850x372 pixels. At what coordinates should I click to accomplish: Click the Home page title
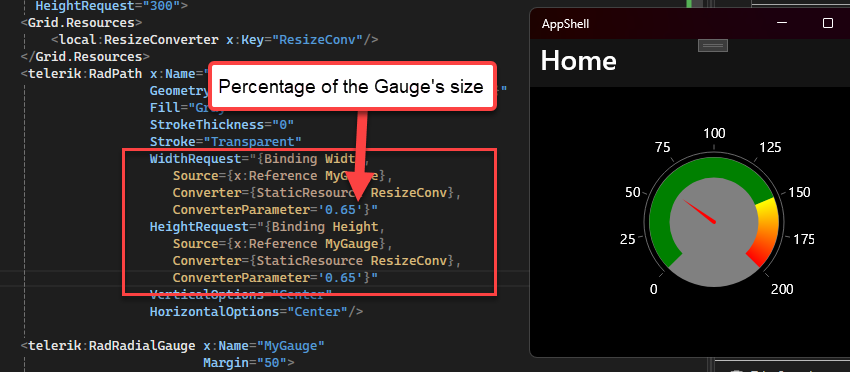tap(578, 60)
